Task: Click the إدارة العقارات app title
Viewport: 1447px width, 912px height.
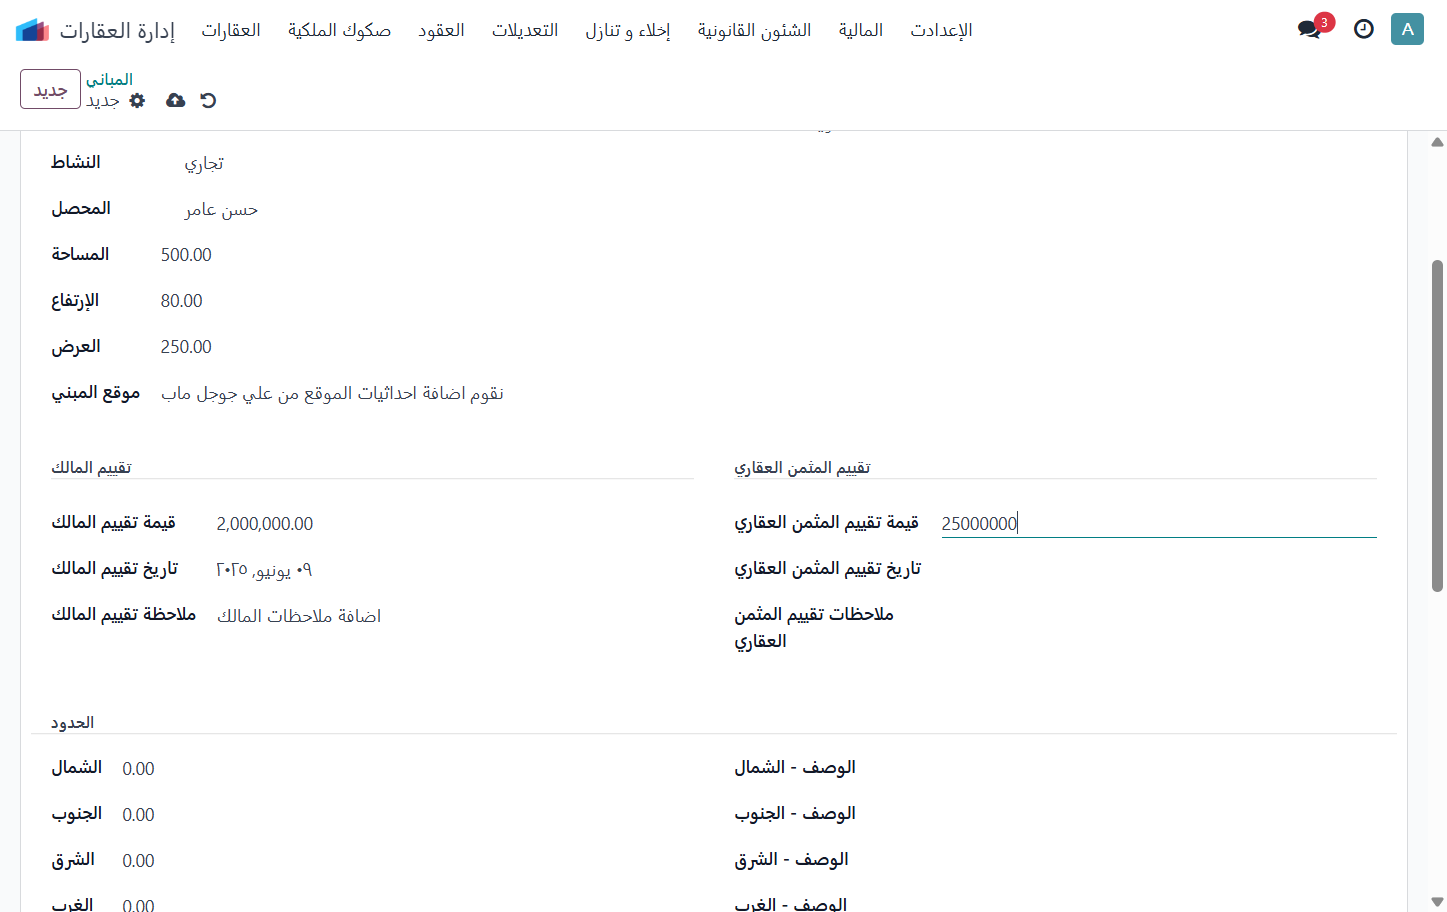Action: pos(117,30)
